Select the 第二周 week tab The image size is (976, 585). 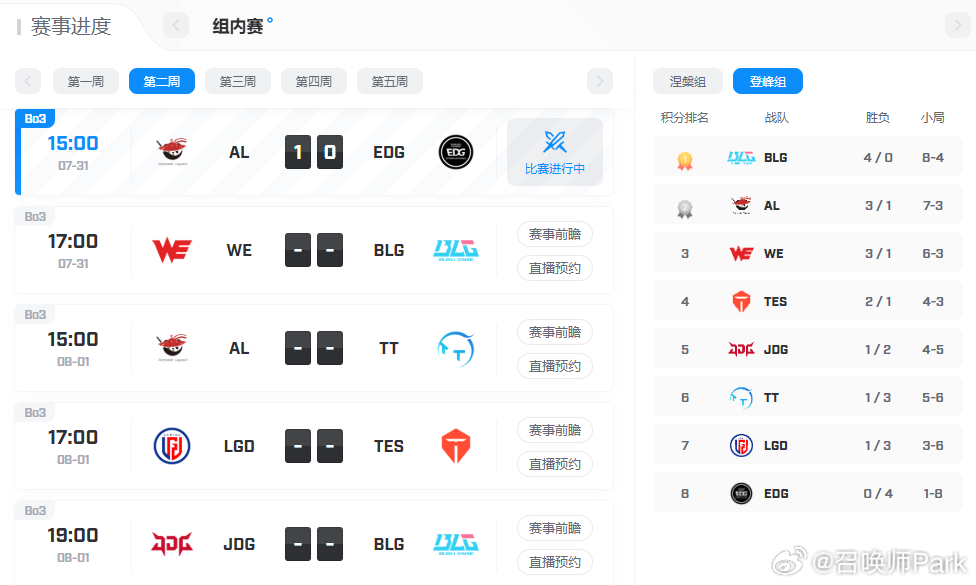click(162, 81)
